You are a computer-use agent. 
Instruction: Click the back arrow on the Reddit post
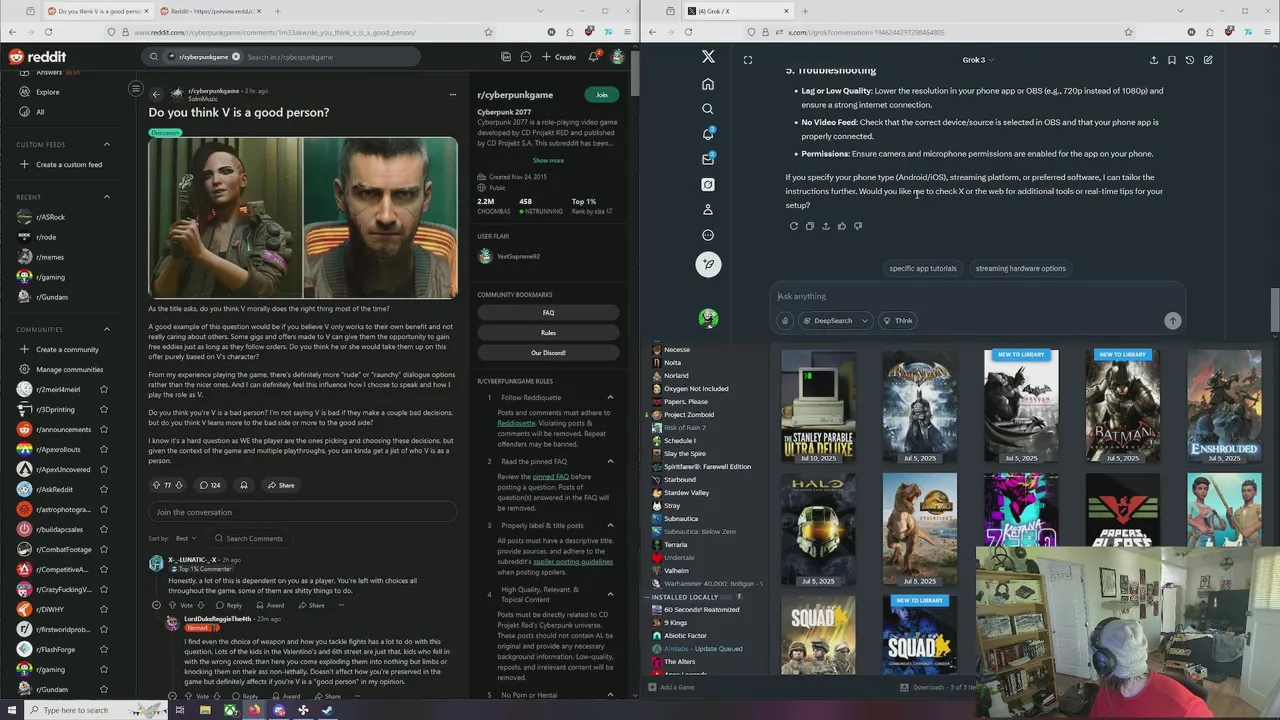(156, 95)
